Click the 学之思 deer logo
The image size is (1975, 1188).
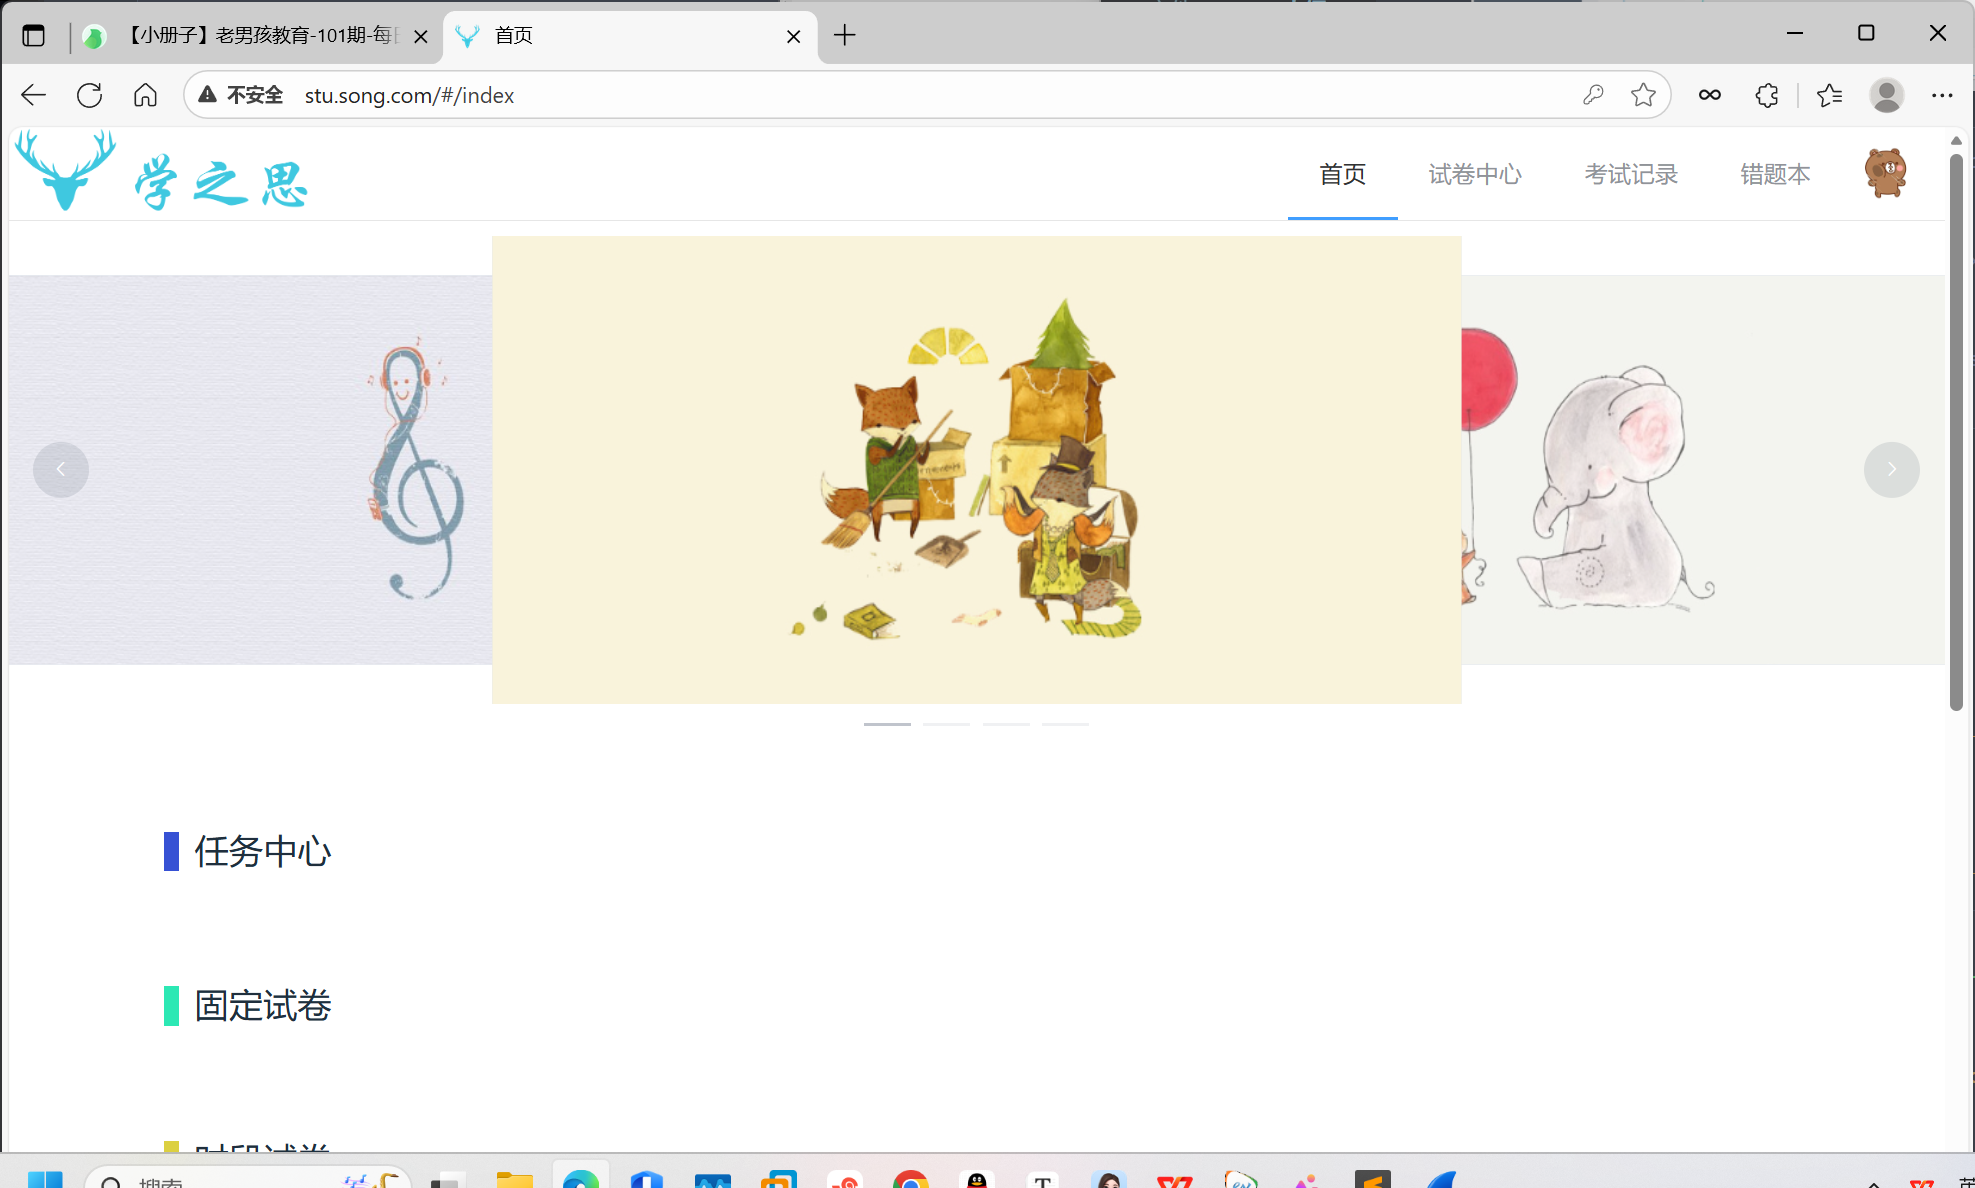65,172
